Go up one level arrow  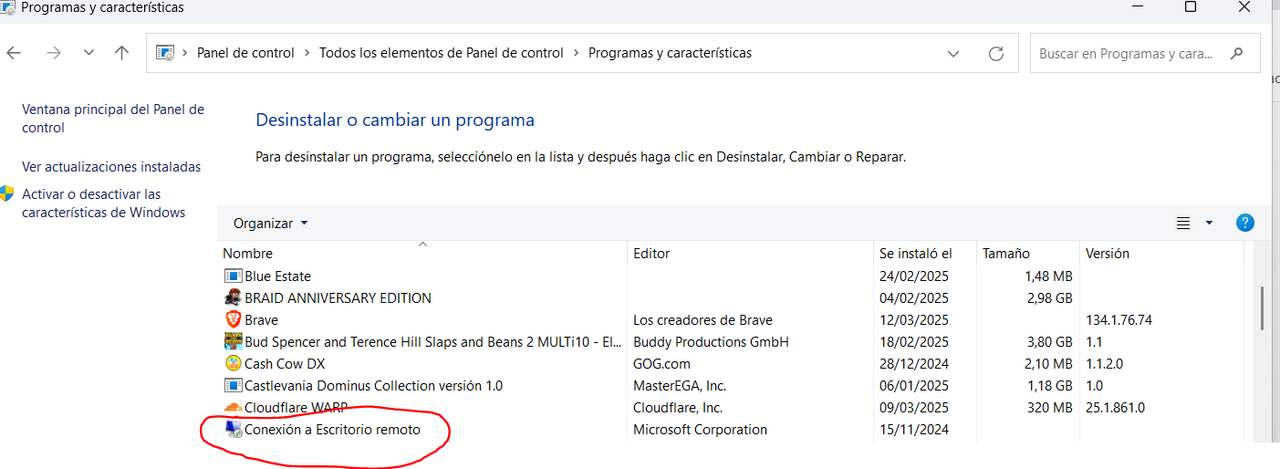[x=122, y=53]
